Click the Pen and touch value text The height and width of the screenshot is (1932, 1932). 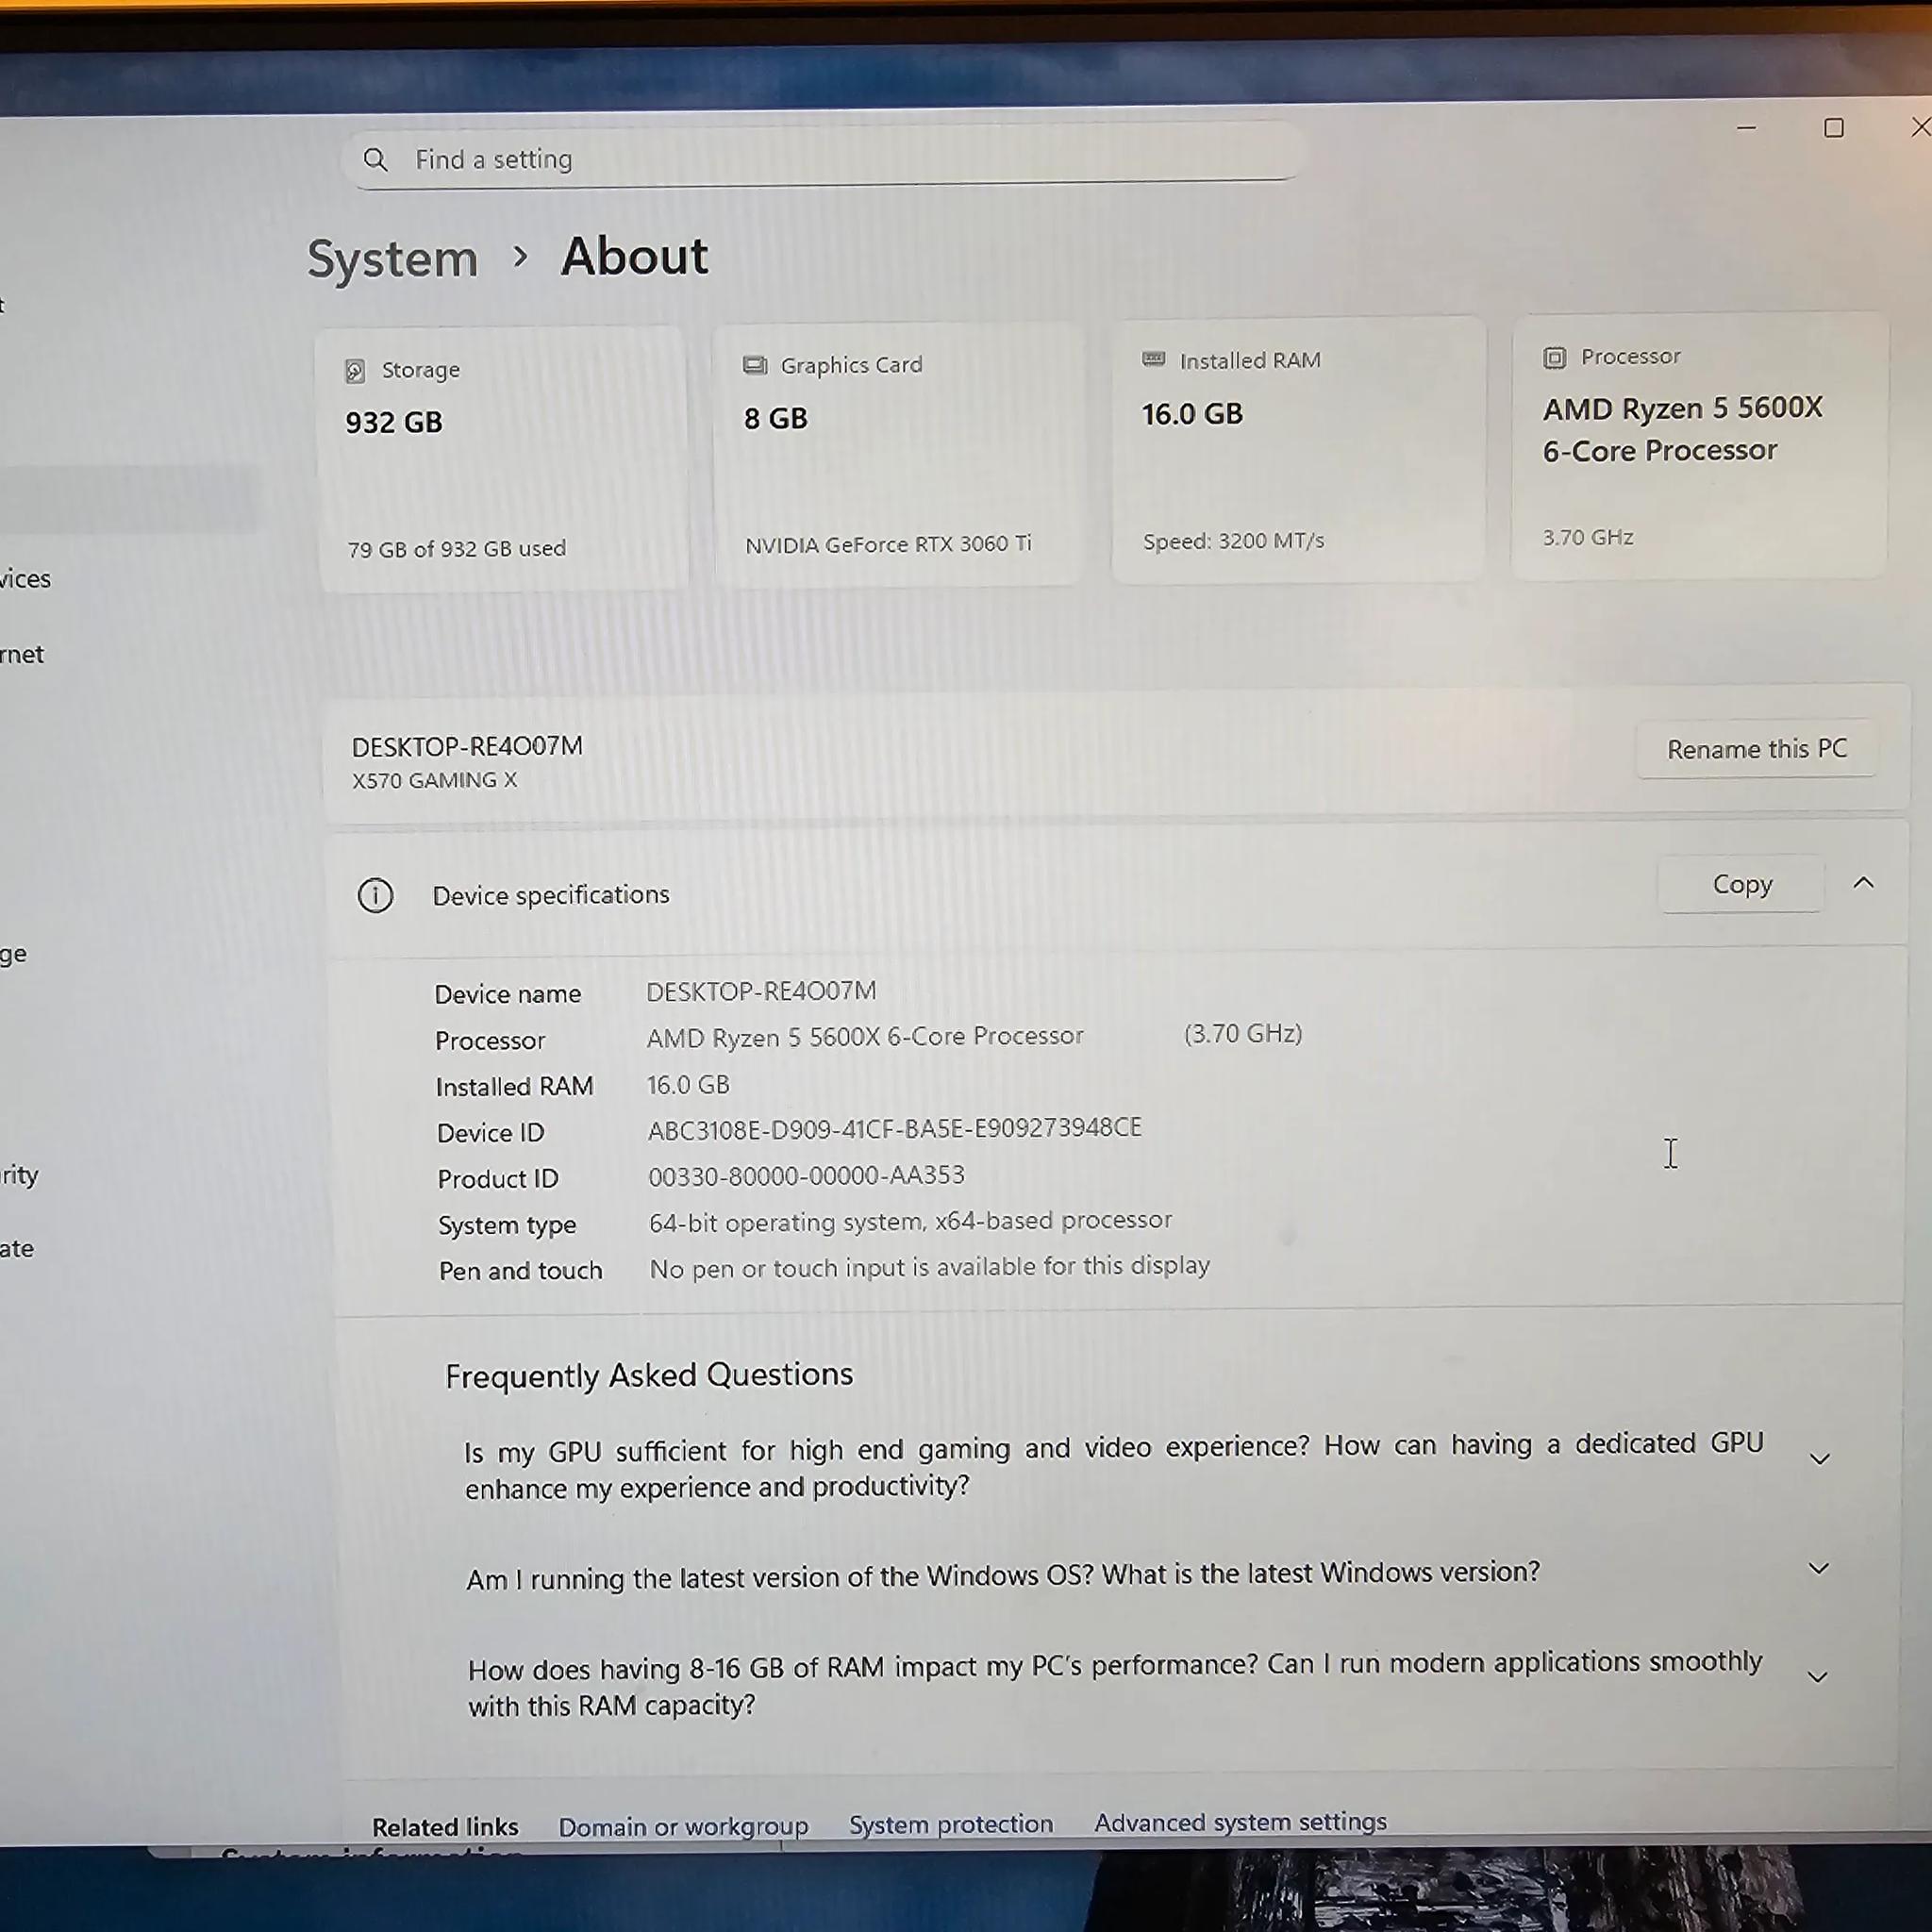929,1268
